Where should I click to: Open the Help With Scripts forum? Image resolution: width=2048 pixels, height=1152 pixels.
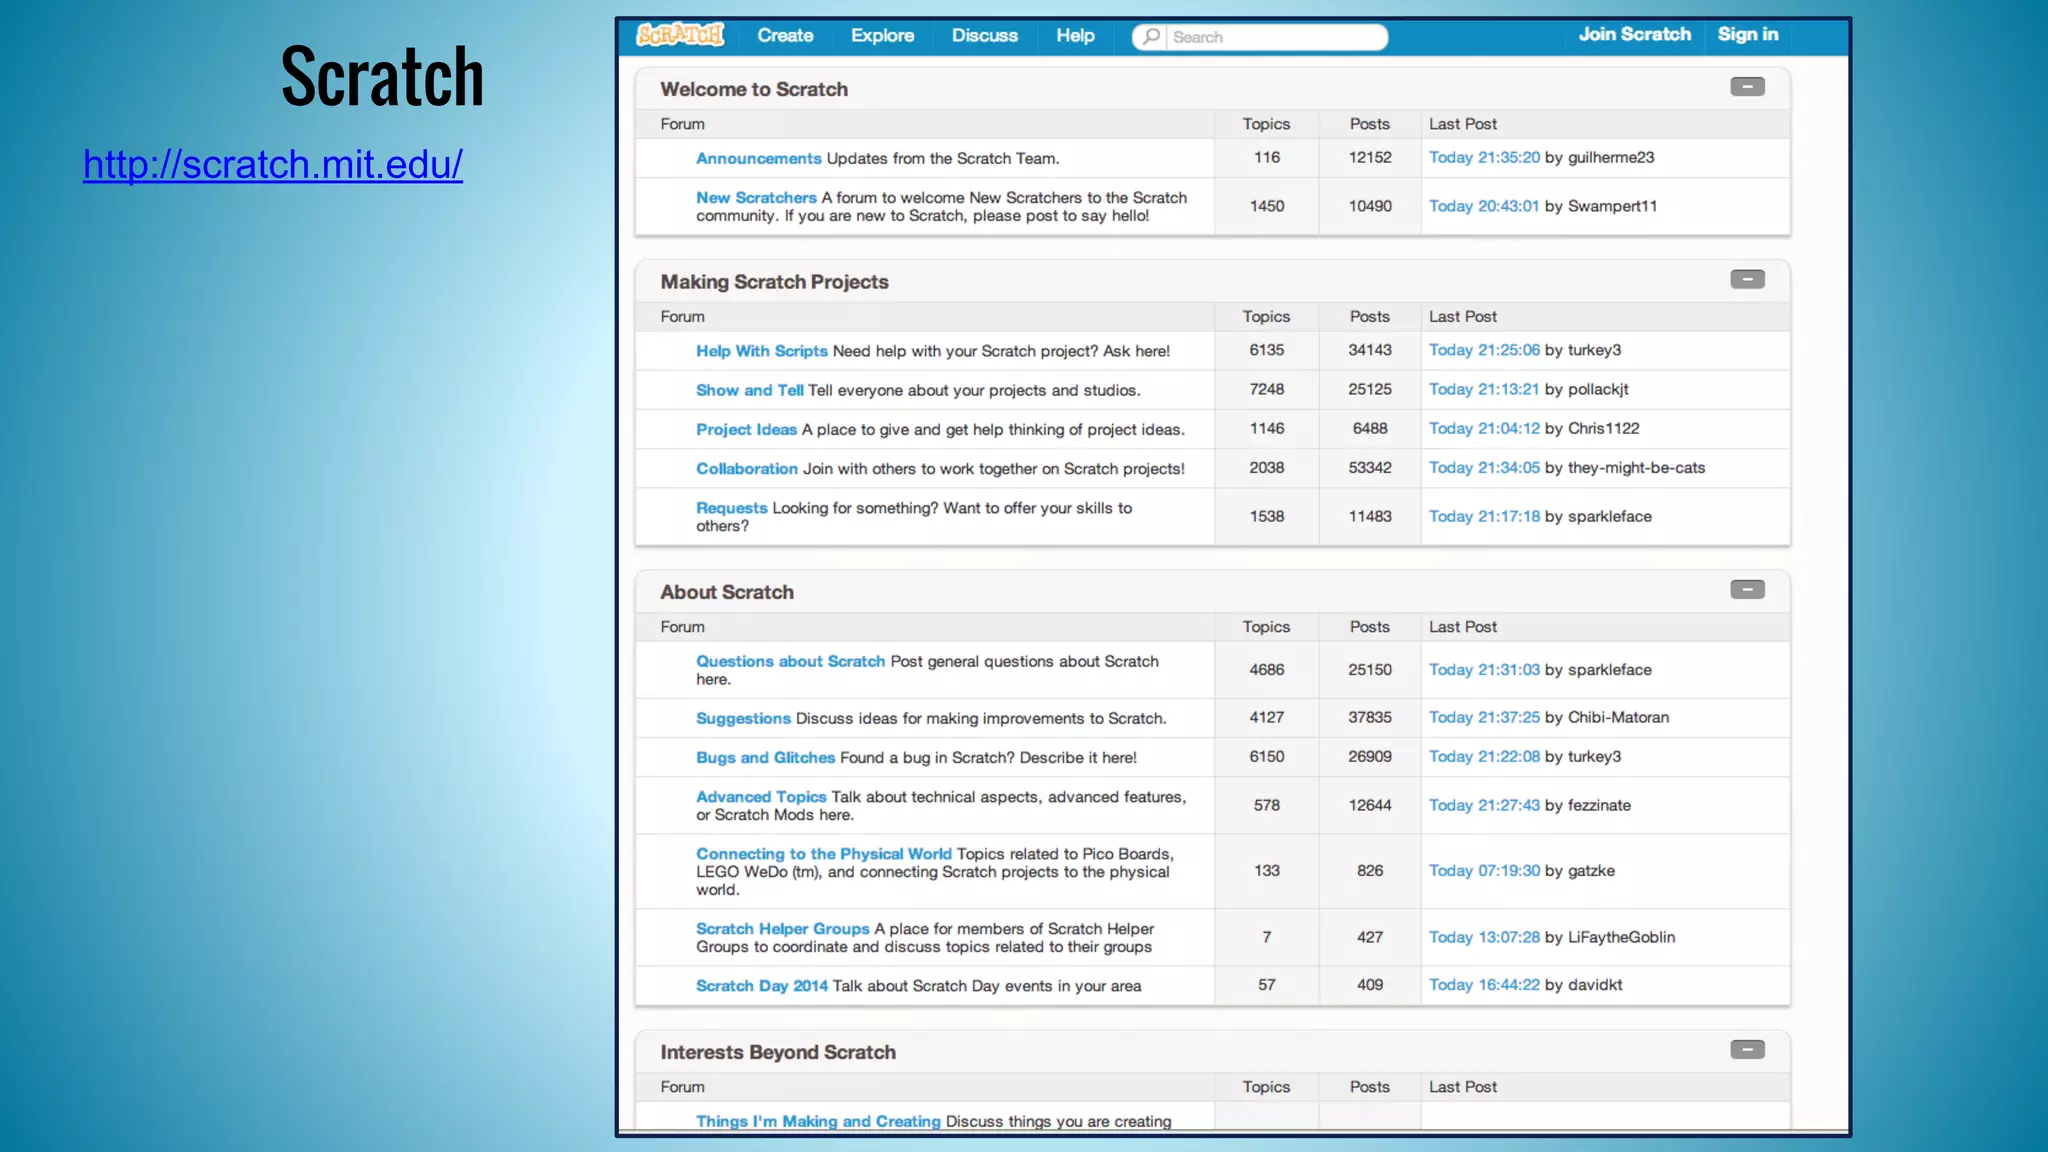coord(762,351)
